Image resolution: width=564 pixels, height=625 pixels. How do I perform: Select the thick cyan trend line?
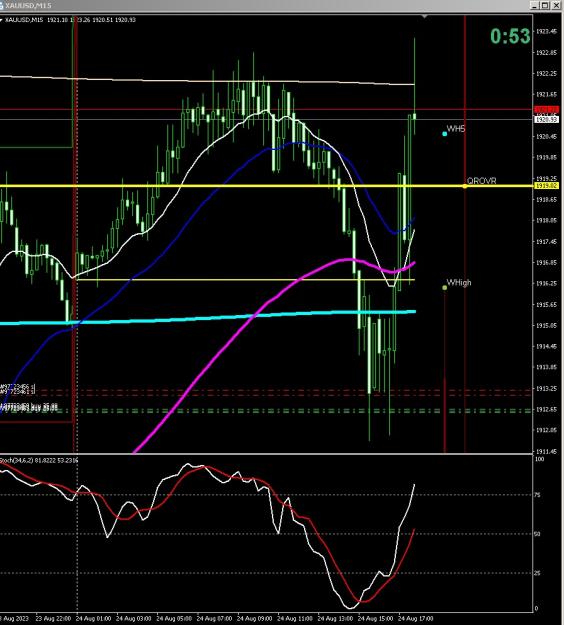pos(207,318)
